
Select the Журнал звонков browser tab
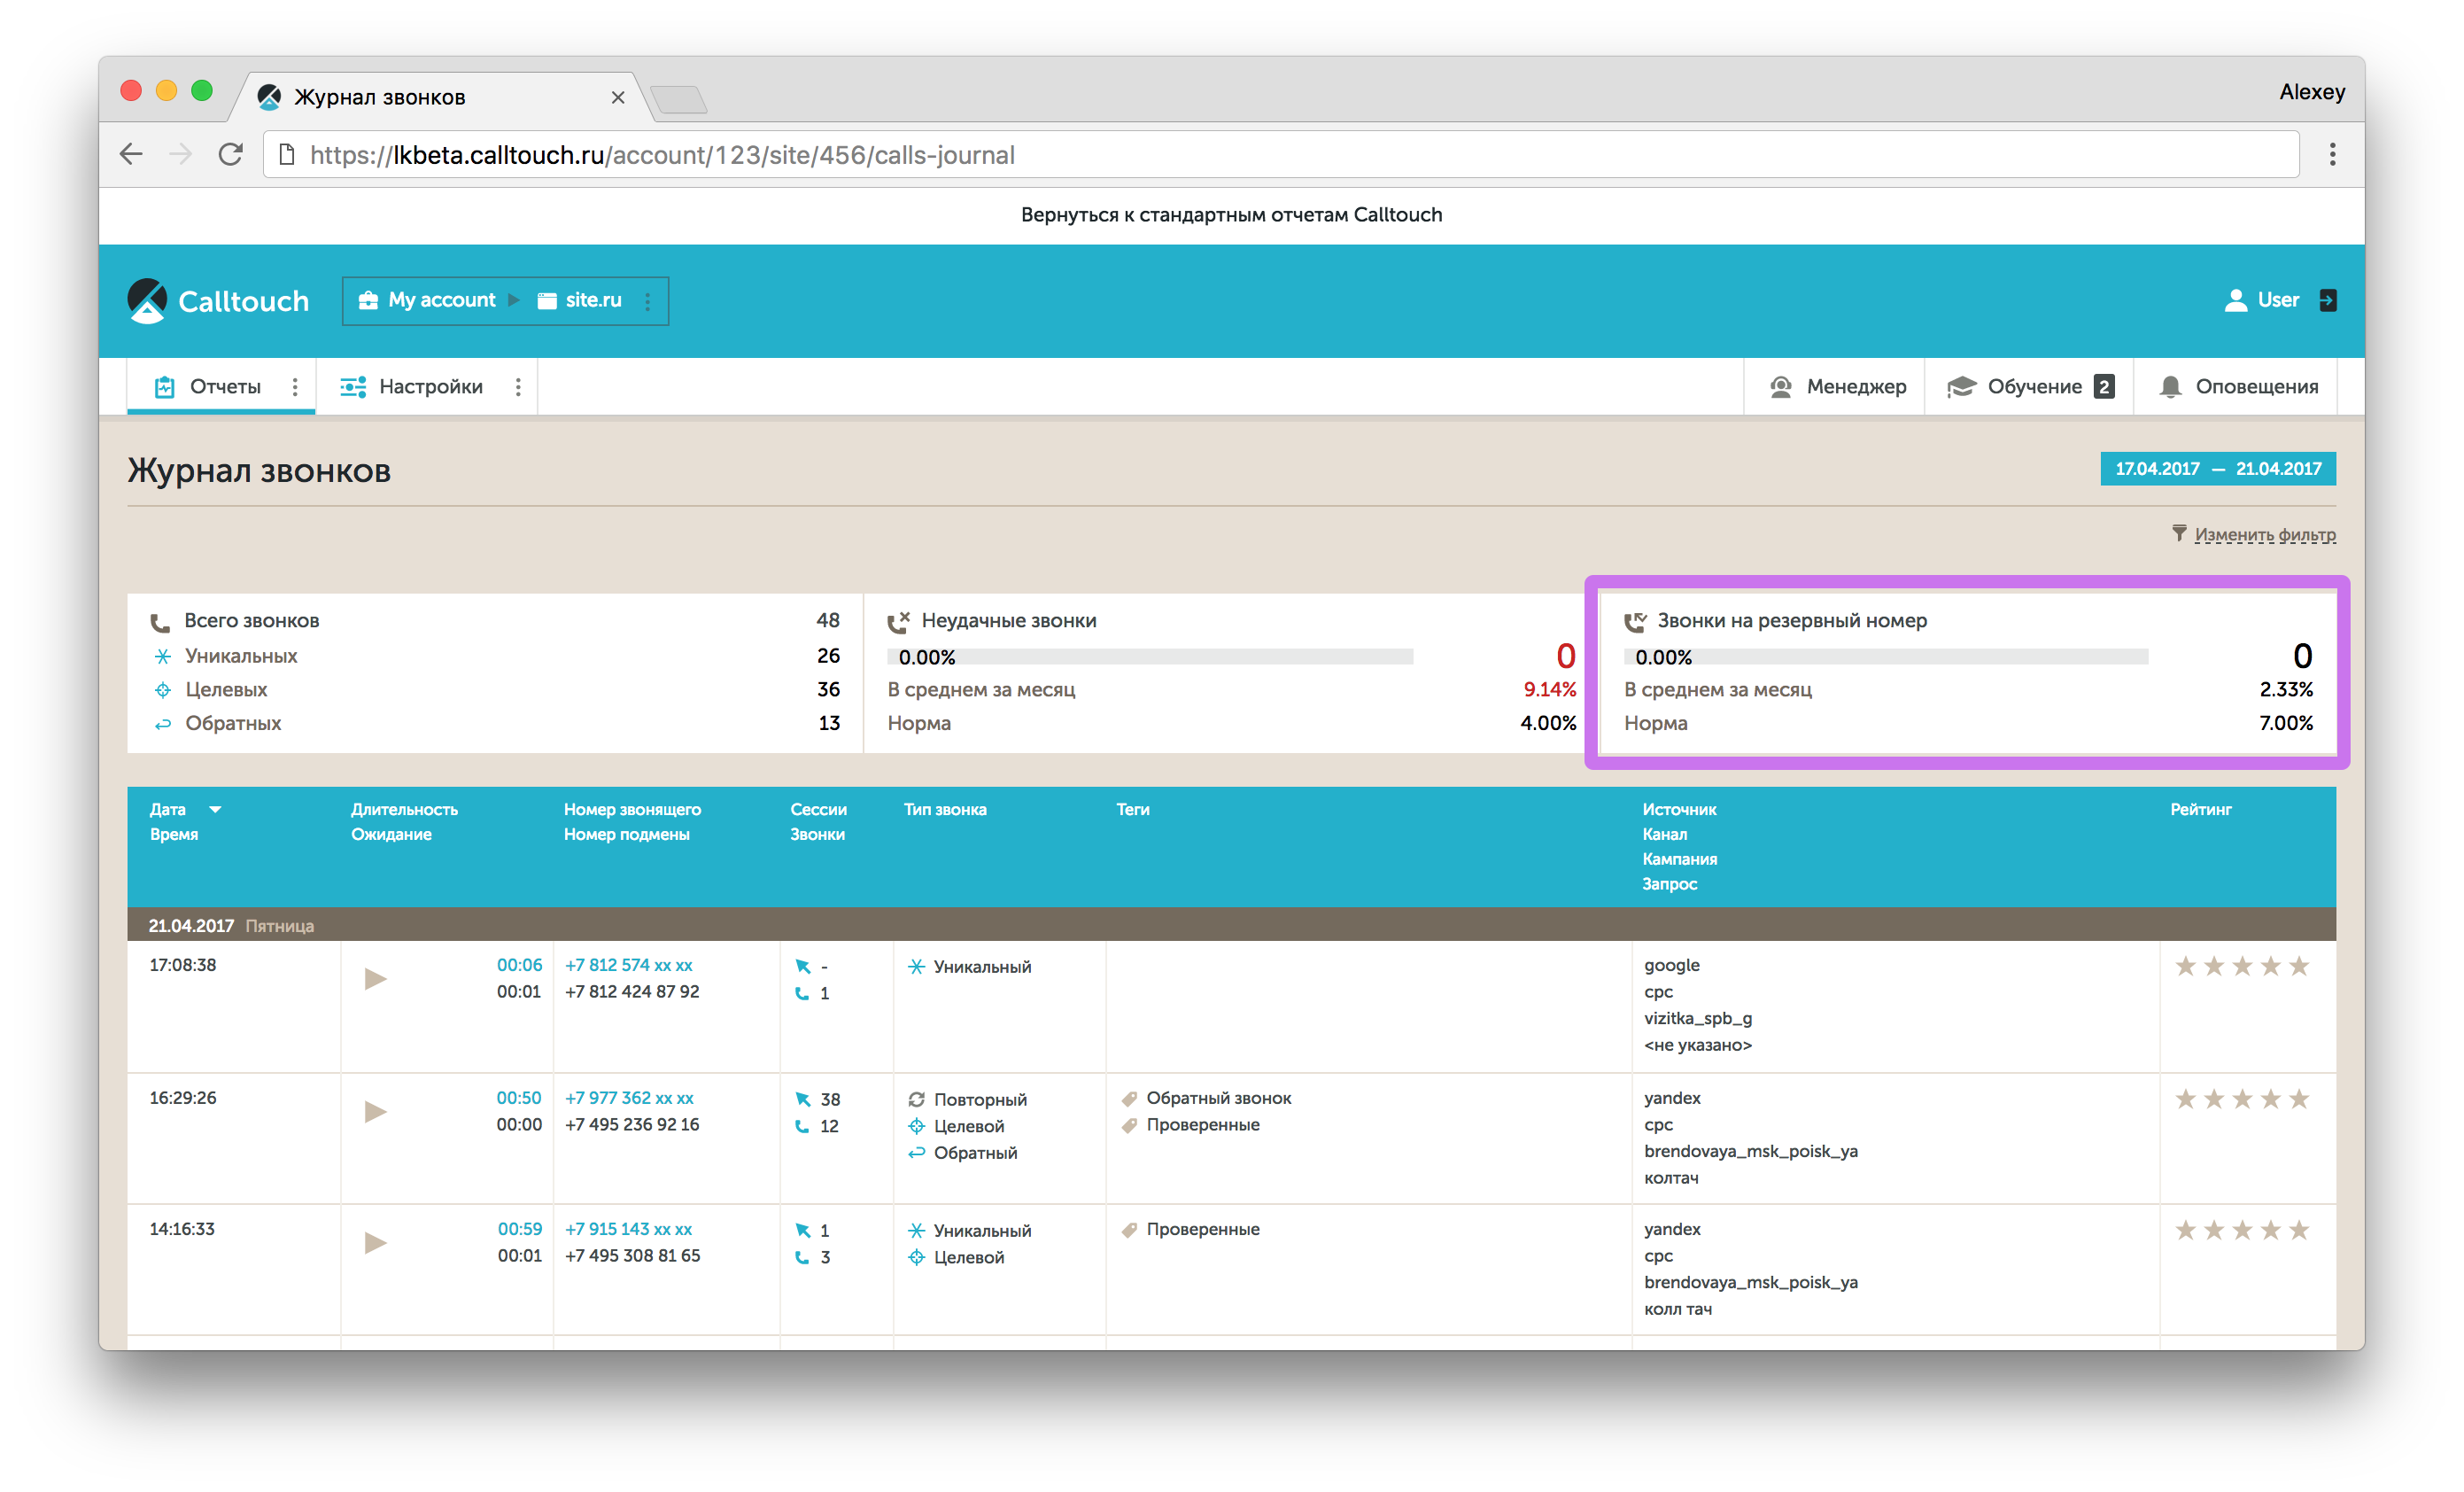pyautogui.click(x=440, y=97)
